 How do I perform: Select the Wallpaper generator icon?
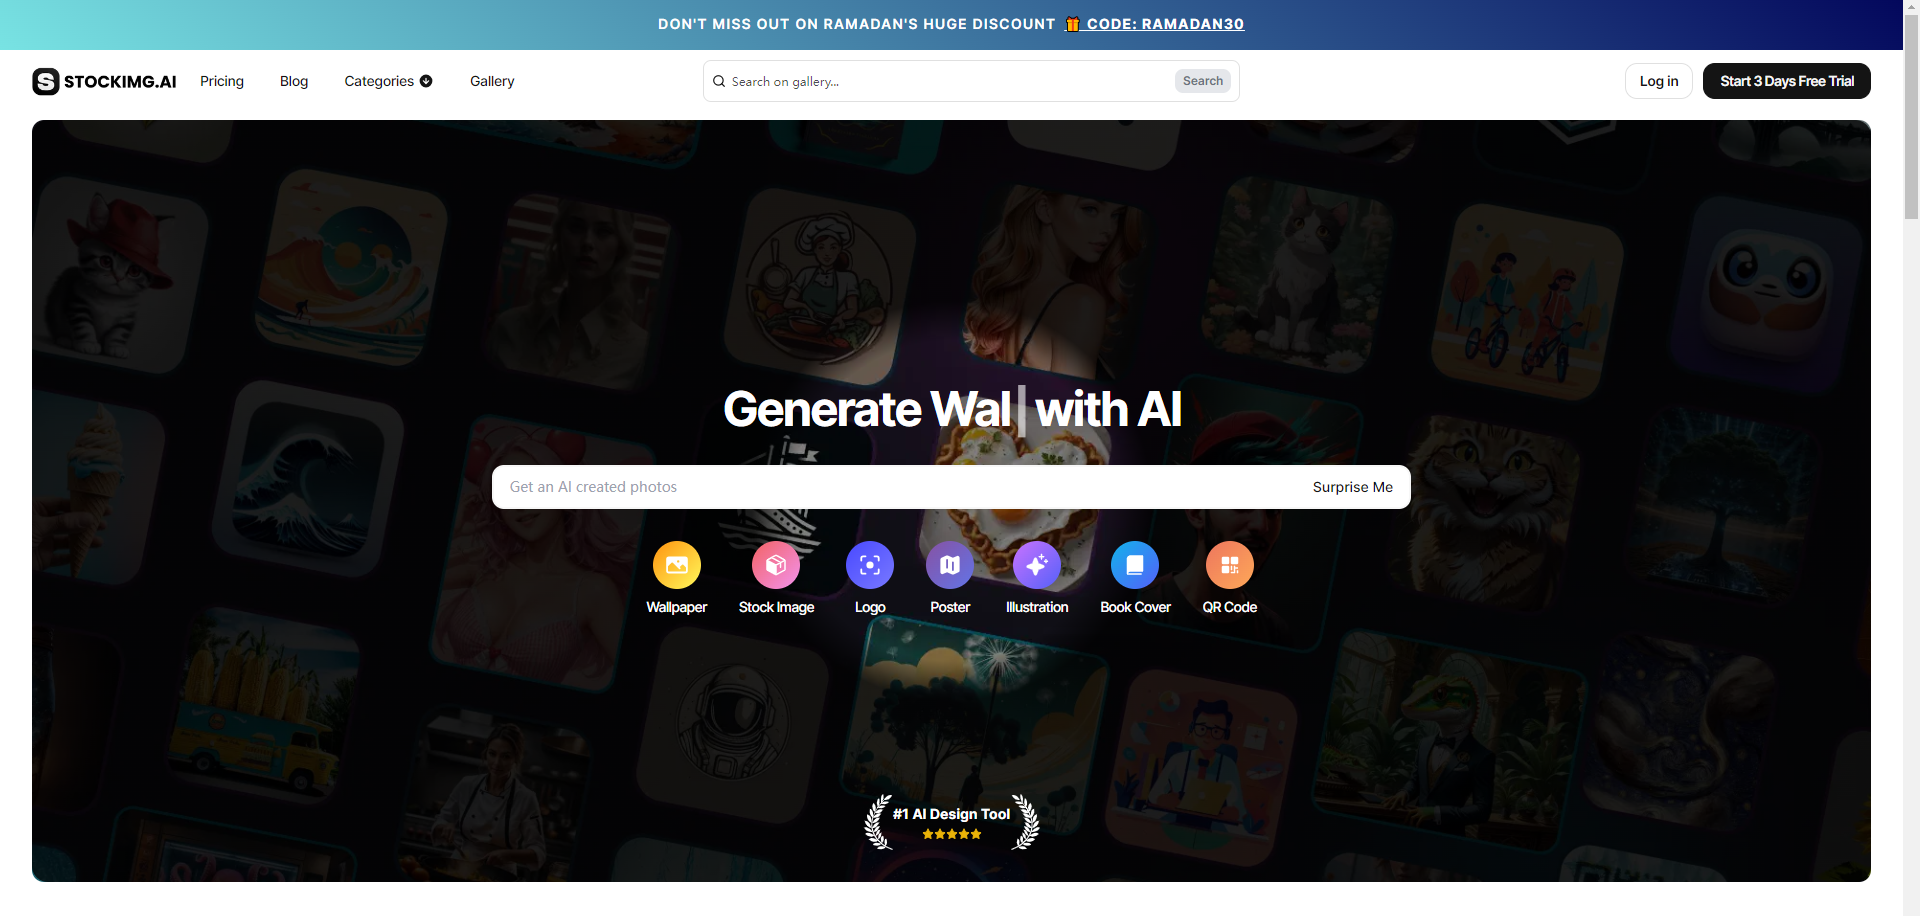pos(677,565)
